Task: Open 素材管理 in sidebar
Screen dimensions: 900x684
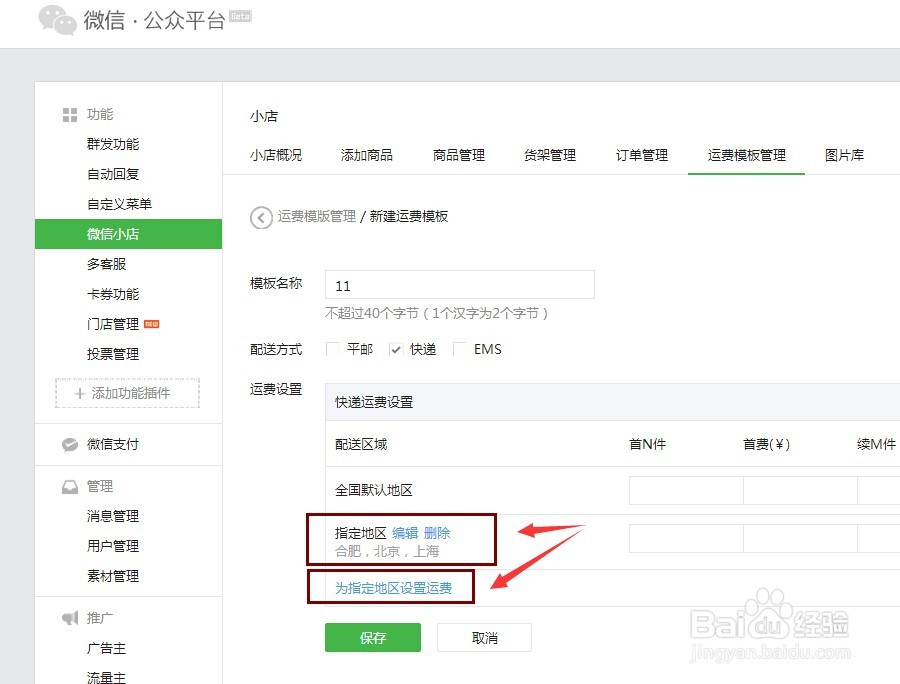Action: pos(113,576)
